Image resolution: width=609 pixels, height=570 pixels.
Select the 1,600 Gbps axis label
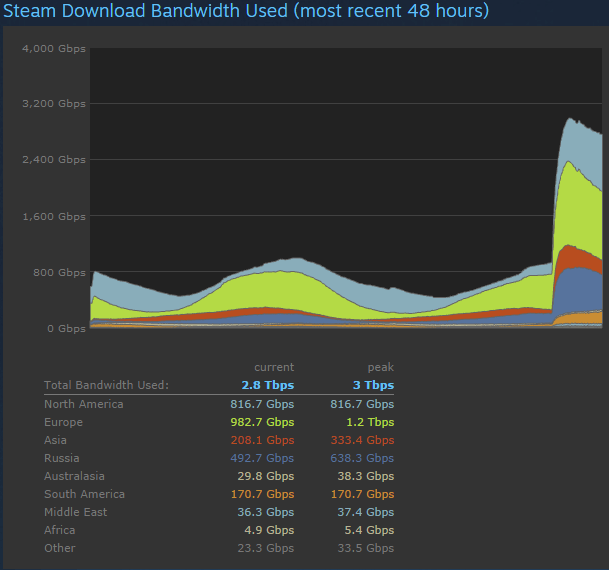coord(54,217)
